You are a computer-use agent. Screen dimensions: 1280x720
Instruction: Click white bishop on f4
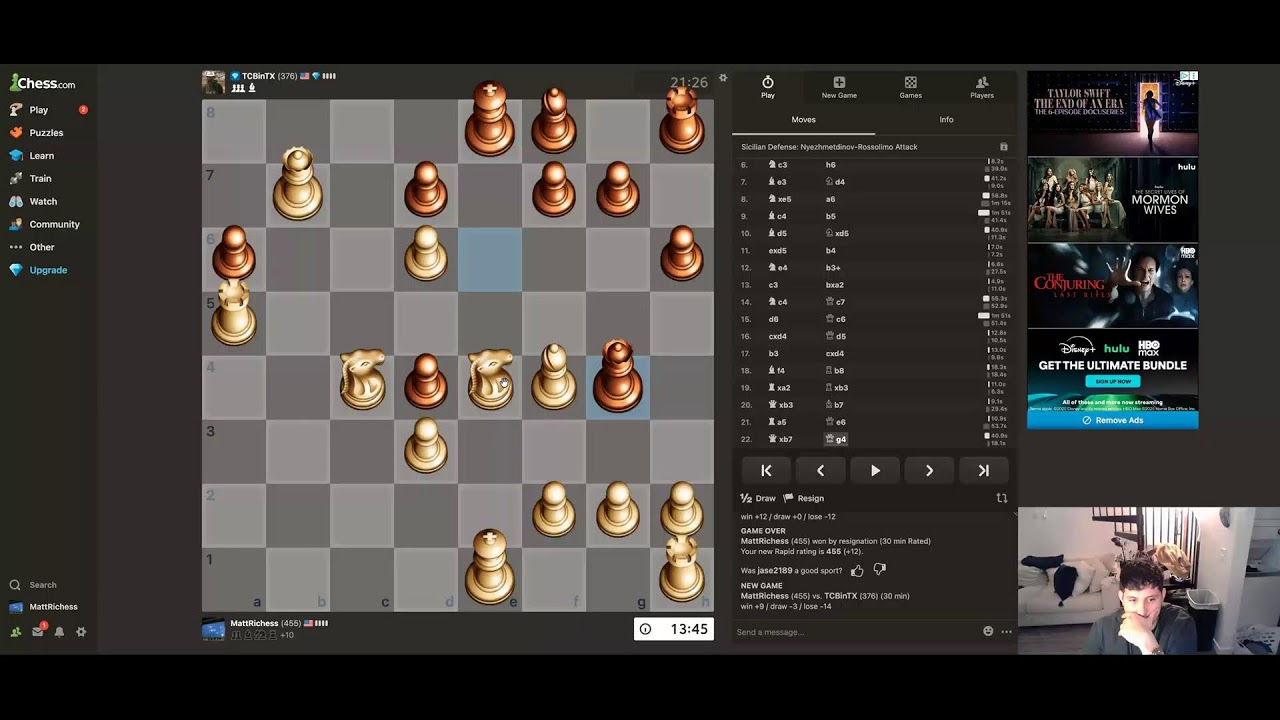click(554, 376)
